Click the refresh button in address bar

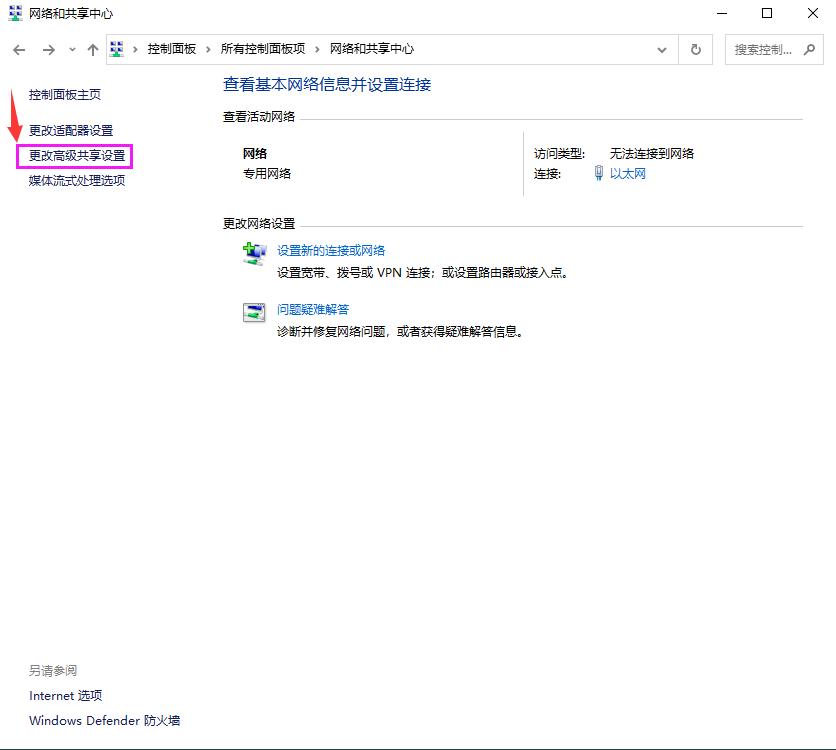pyautogui.click(x=695, y=49)
